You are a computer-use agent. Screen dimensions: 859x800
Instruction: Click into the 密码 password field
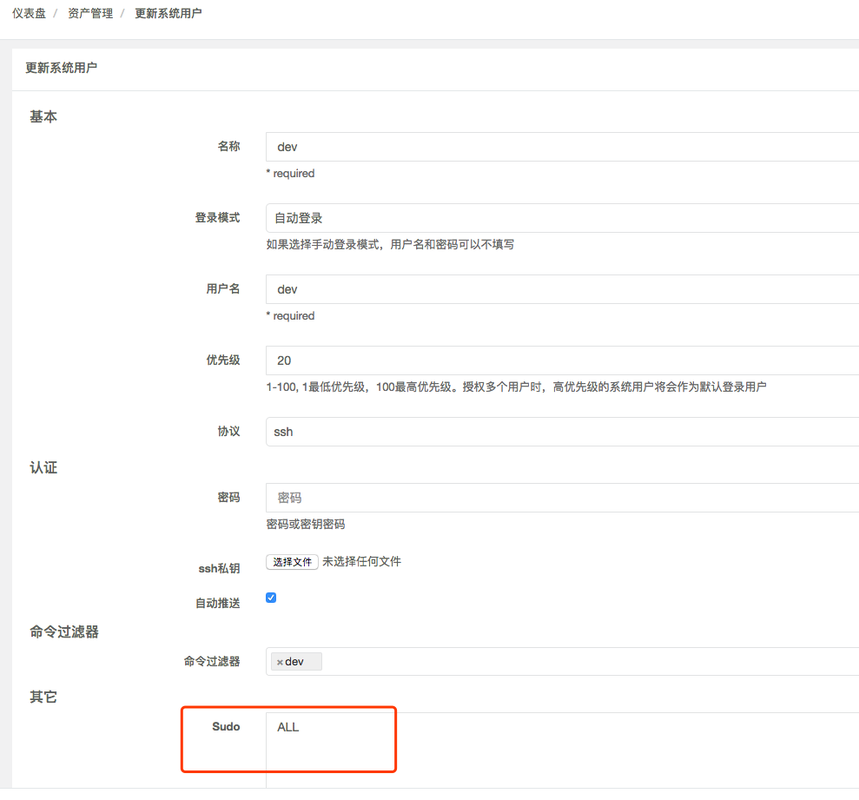coord(562,498)
